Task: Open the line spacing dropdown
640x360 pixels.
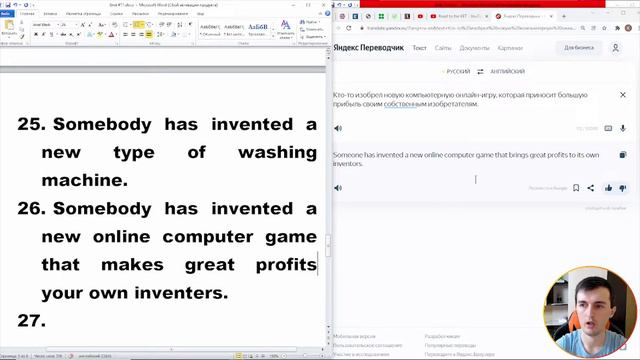Action: tap(160, 35)
